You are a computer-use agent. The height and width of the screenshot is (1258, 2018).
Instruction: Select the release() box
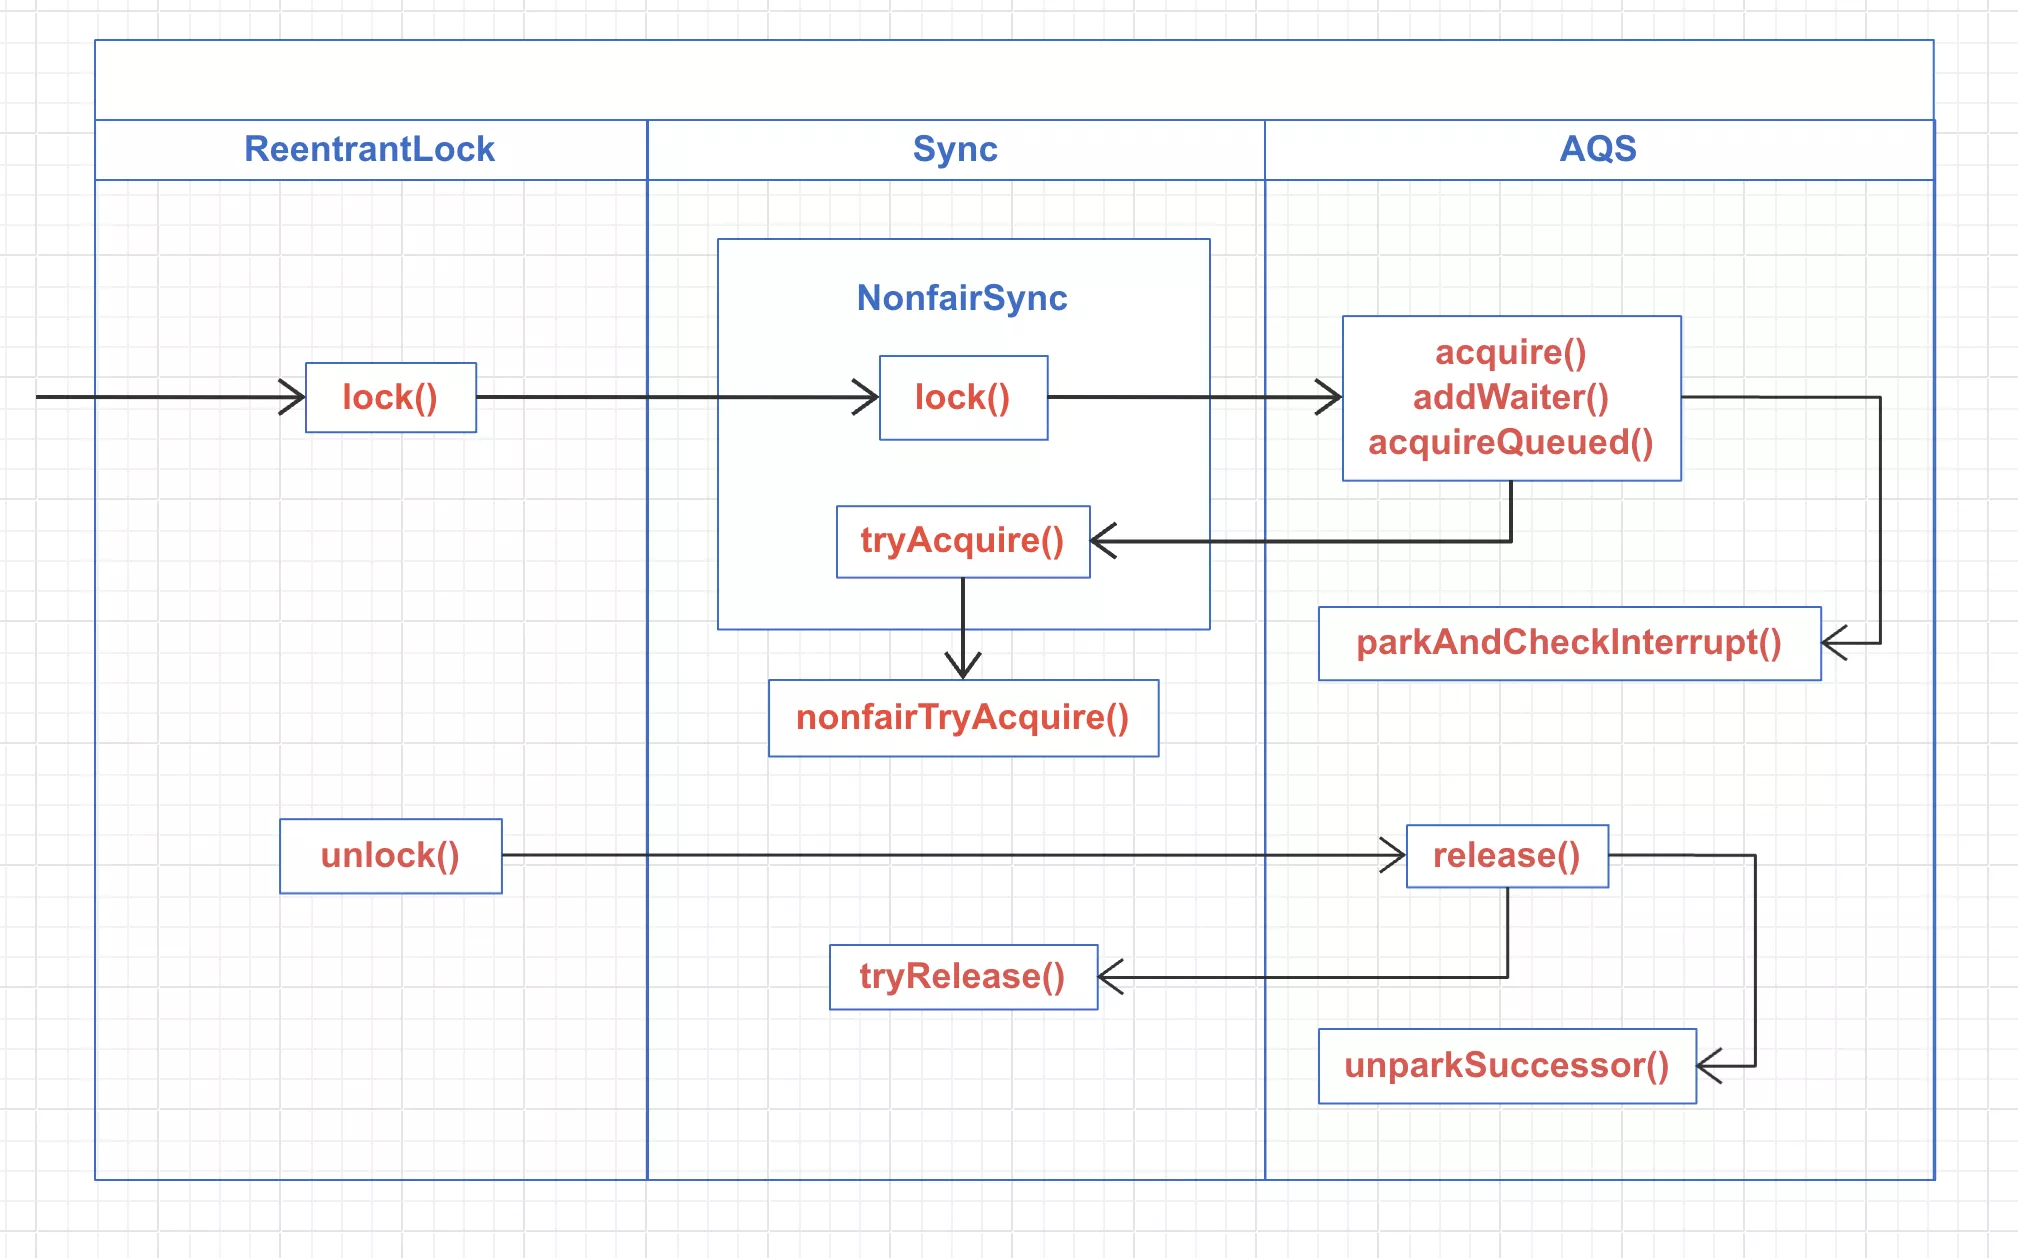pos(1507,856)
